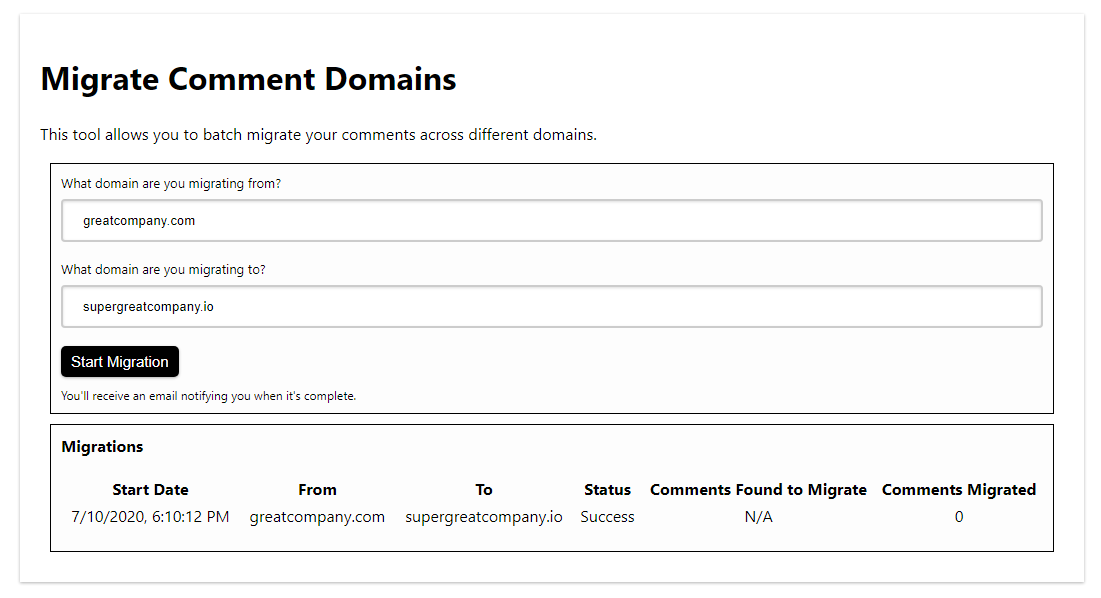Click the email notification note below the button
The image size is (1101, 598).
tap(208, 396)
